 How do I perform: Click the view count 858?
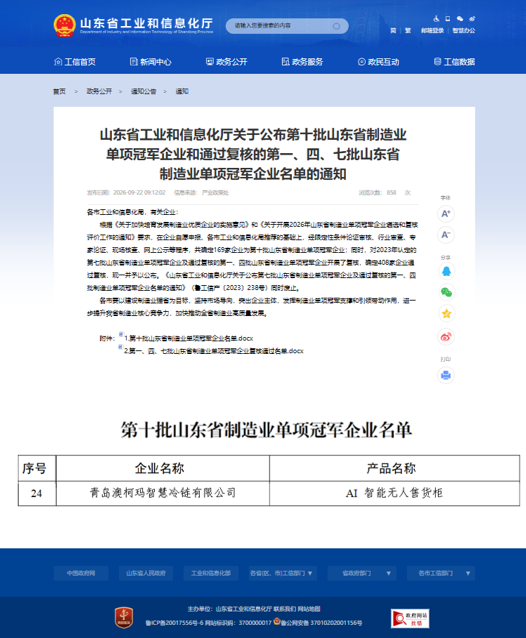[x=391, y=192]
